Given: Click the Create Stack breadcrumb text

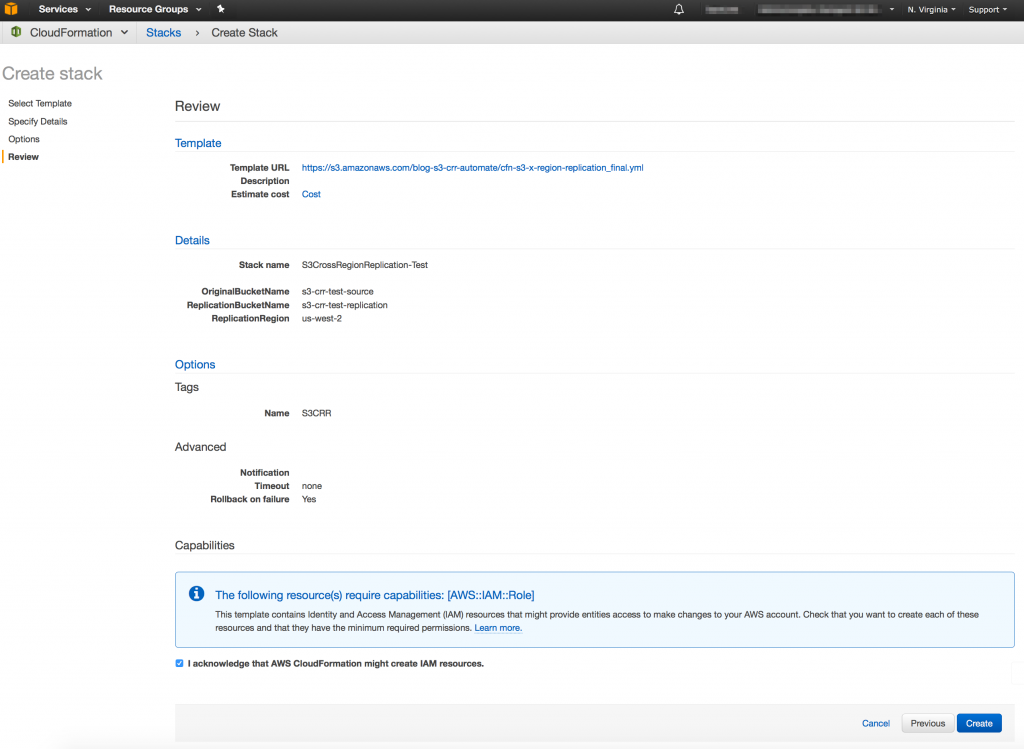Looking at the screenshot, I should tap(244, 33).
